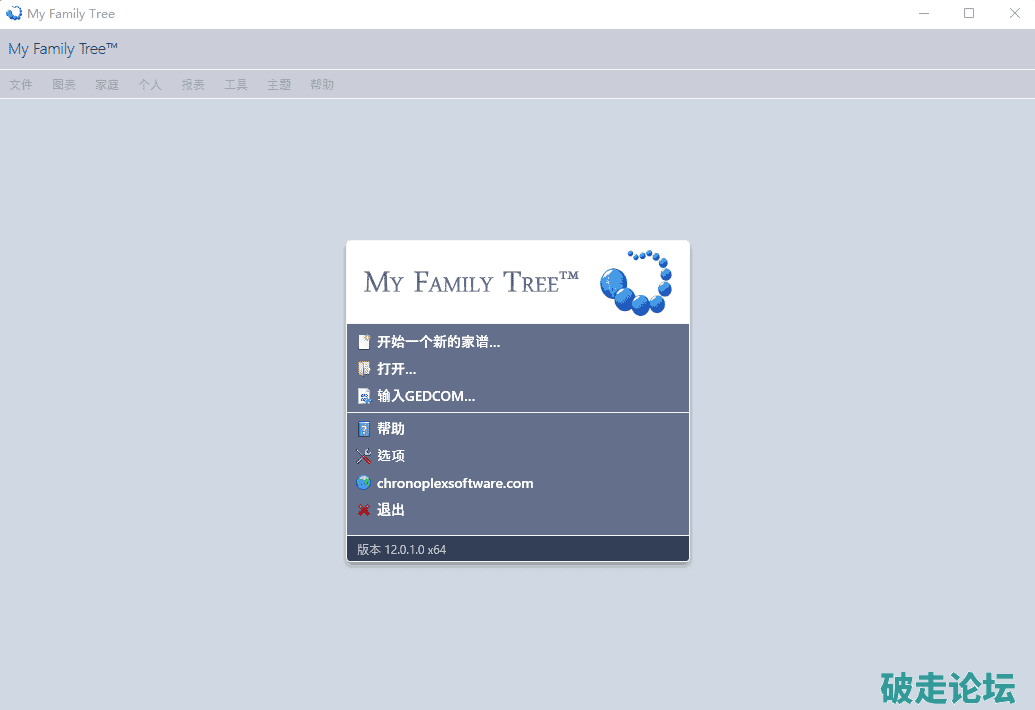Select the 家庭 menu
The image size is (1035, 710).
(x=107, y=85)
